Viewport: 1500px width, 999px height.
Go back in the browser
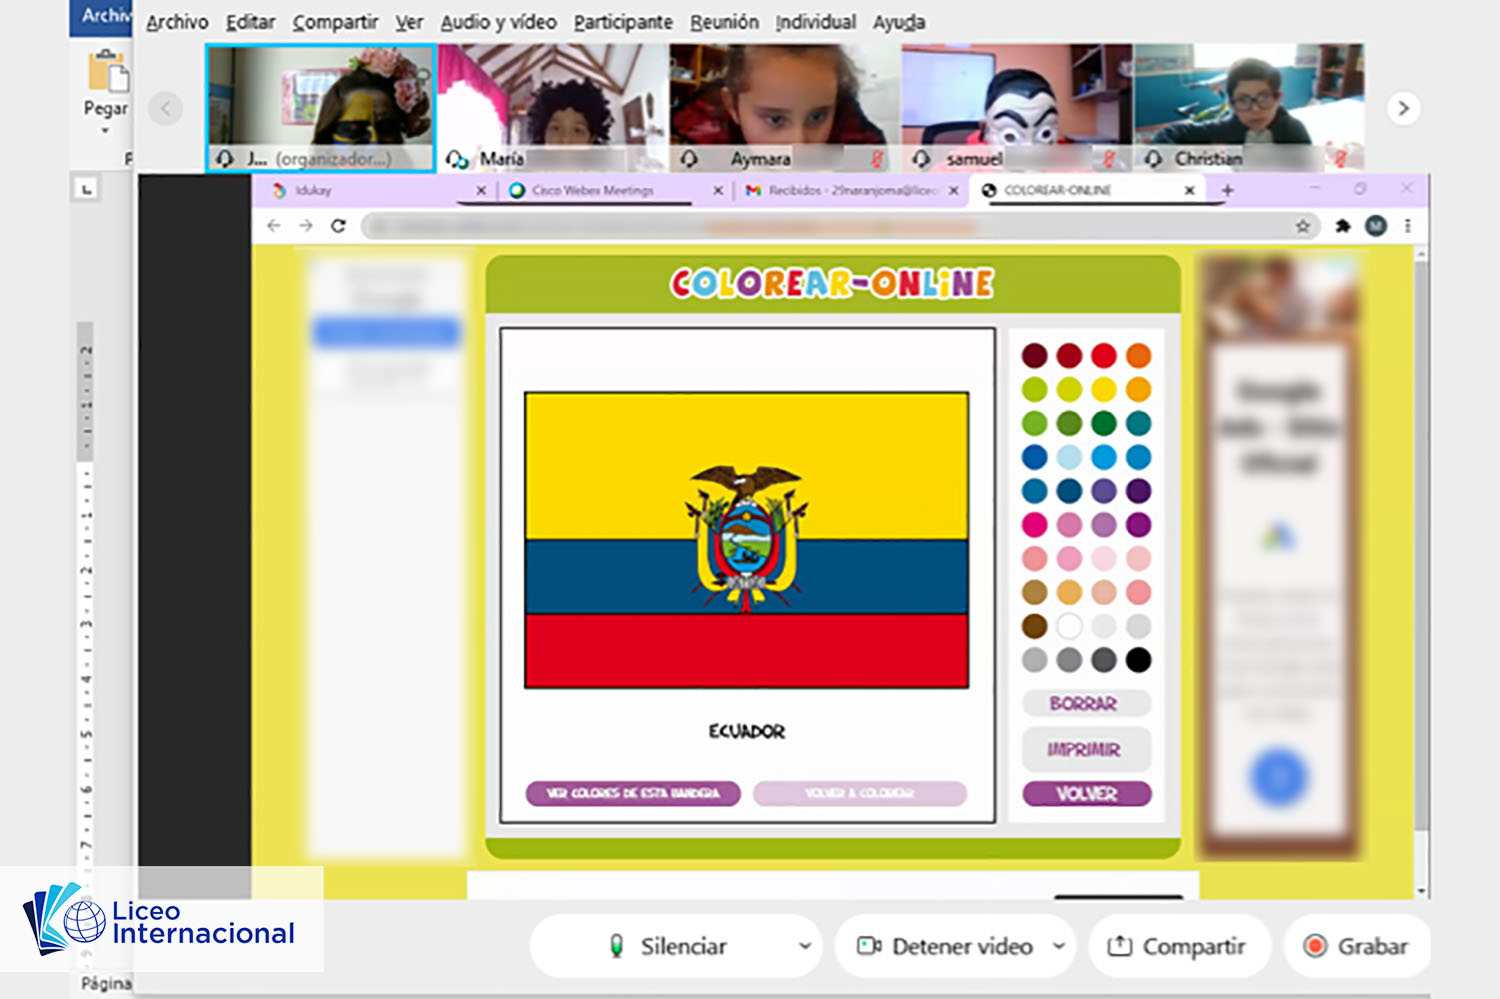click(274, 226)
